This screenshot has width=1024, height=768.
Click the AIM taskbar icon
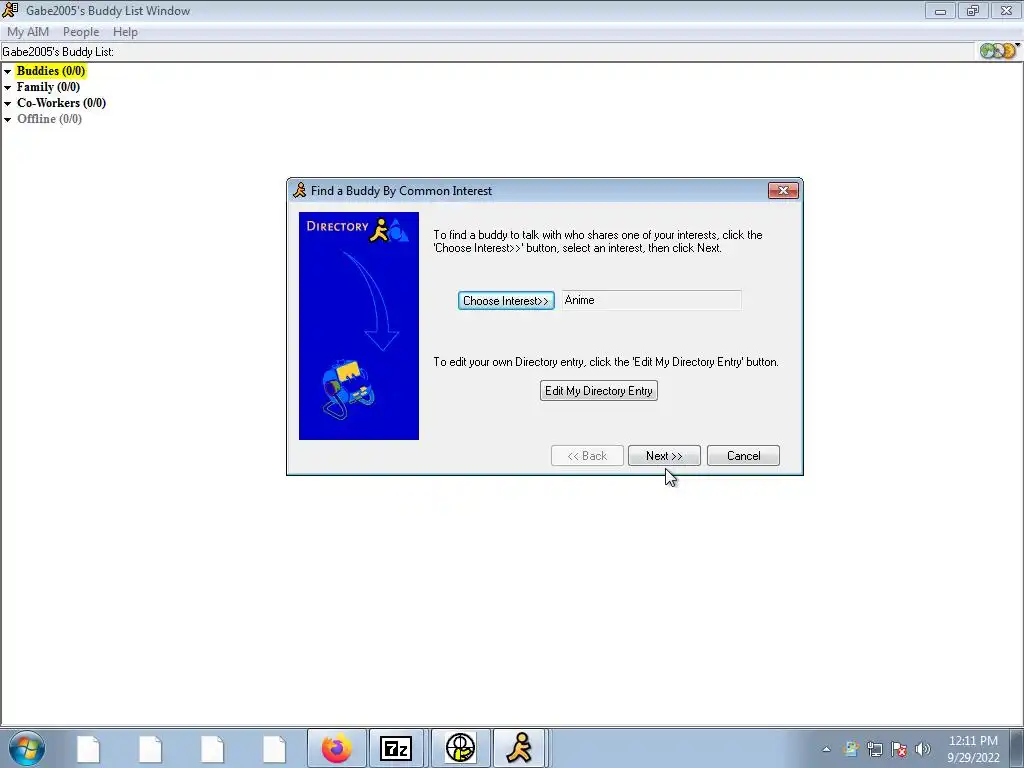[520, 748]
